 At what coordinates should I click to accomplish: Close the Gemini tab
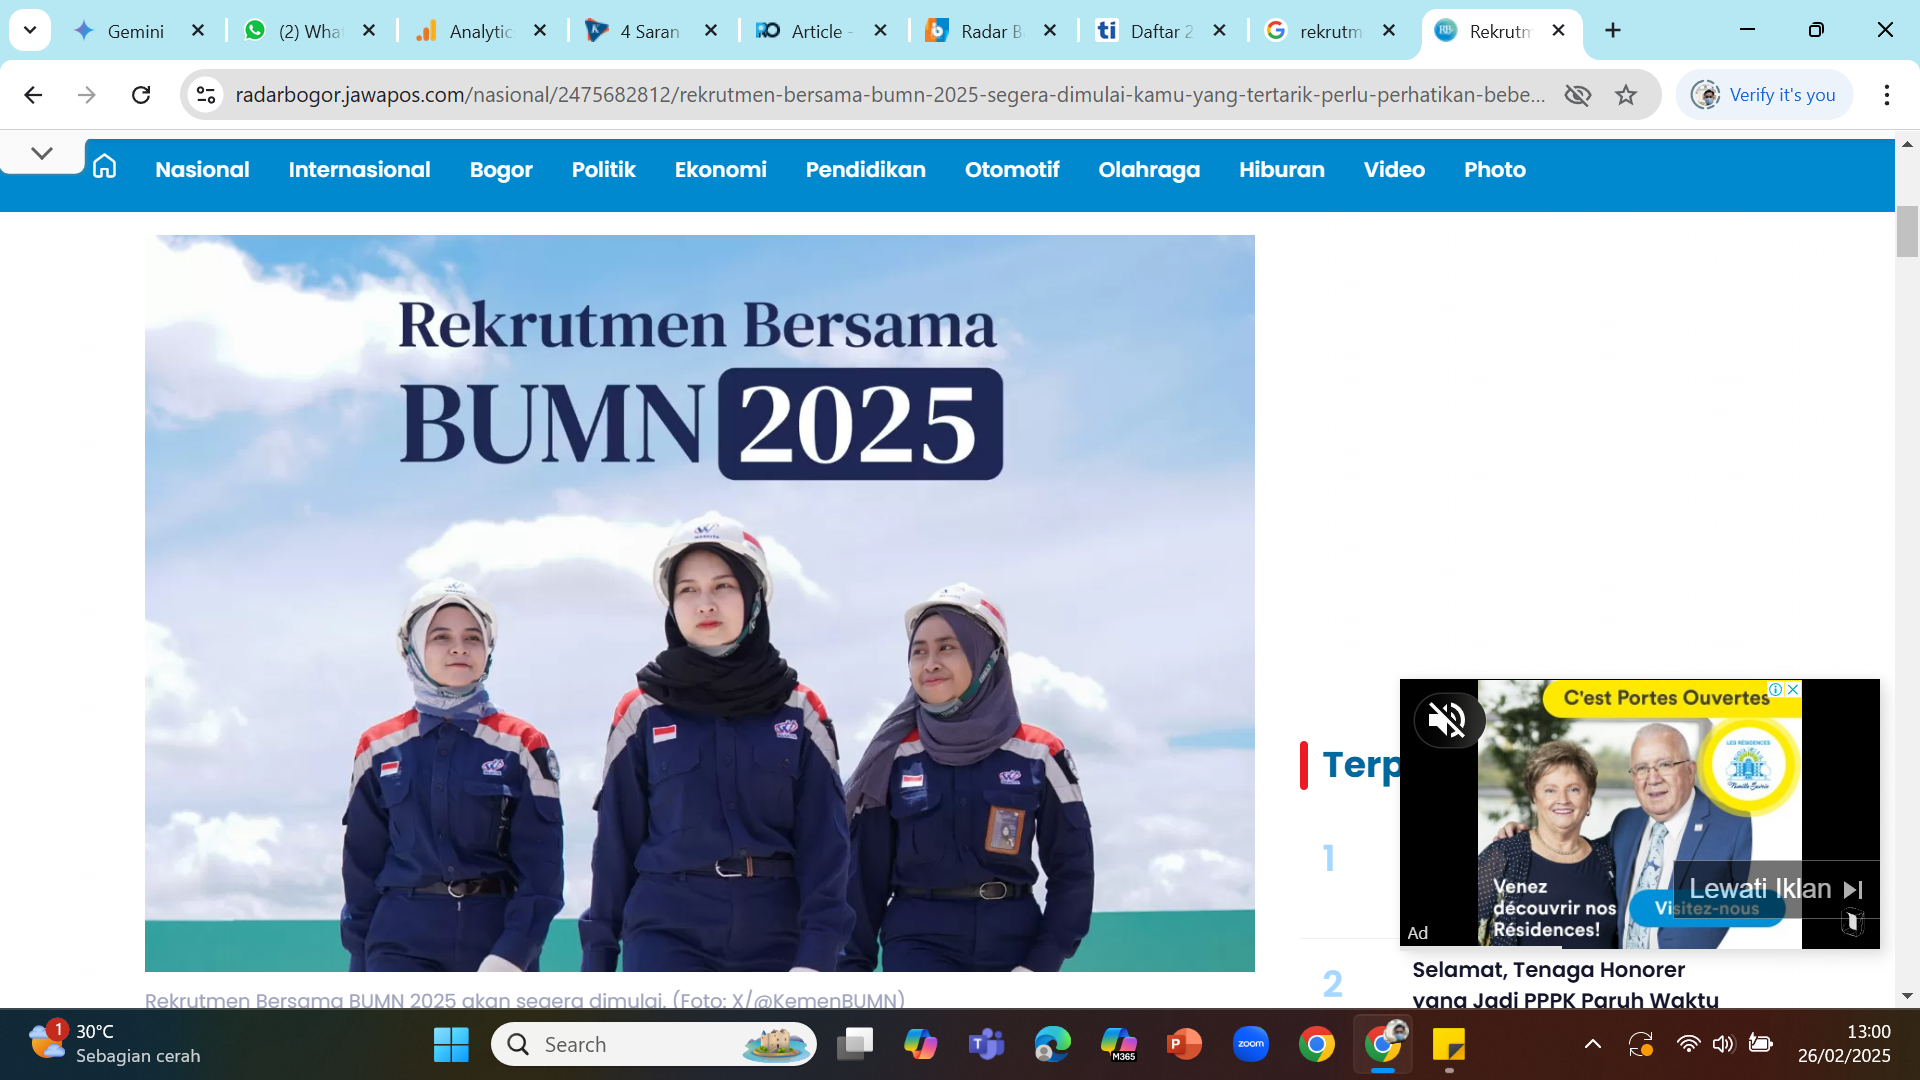pos(198,31)
